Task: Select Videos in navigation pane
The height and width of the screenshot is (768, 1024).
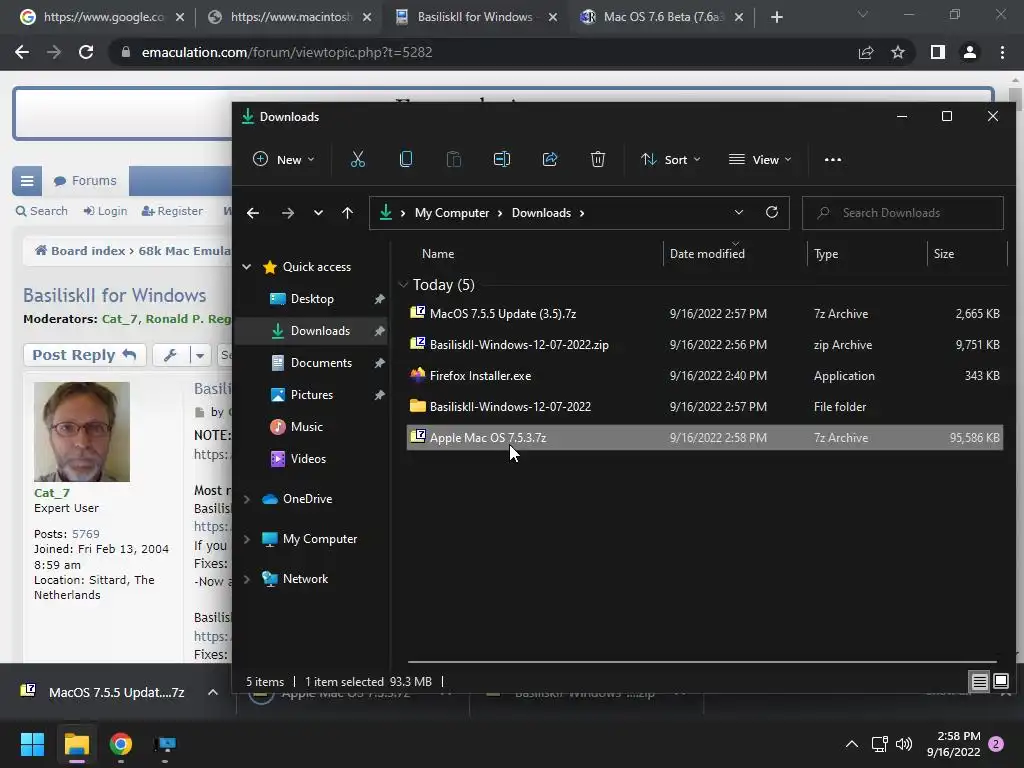Action: pos(308,459)
